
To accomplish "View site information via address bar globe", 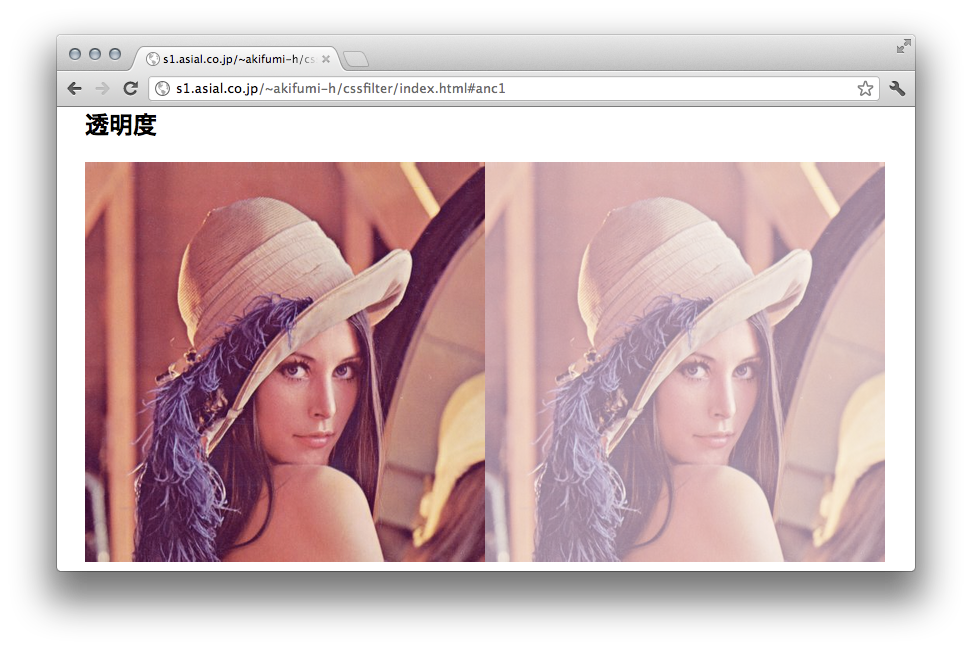I will (162, 89).
